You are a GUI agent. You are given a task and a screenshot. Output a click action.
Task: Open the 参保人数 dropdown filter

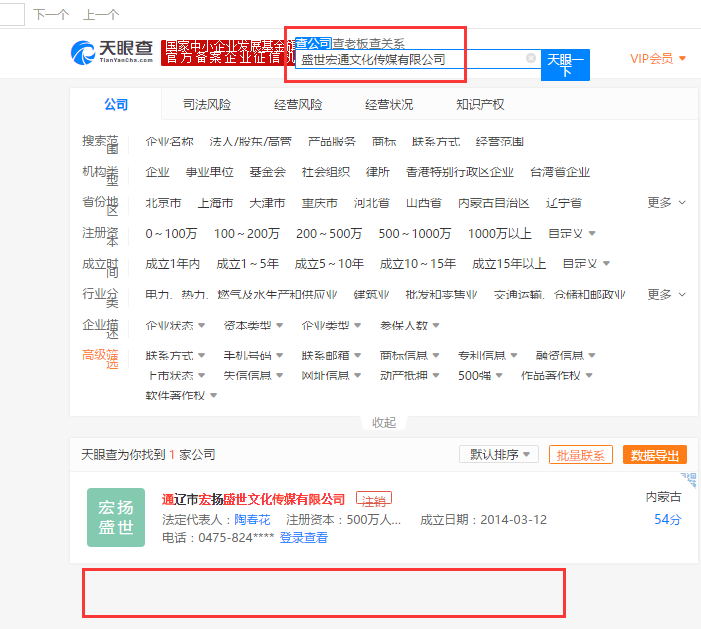coord(409,325)
